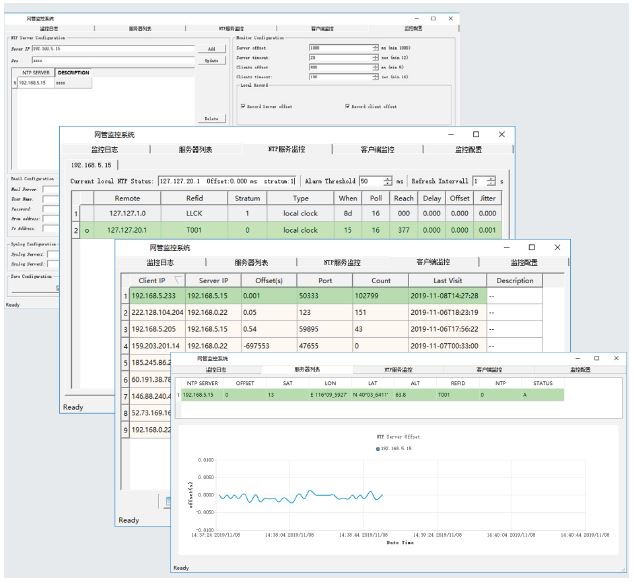Screen dimensions: 634x583
Task: Adjust the Server offset spinner arrows
Action: coord(376,47)
